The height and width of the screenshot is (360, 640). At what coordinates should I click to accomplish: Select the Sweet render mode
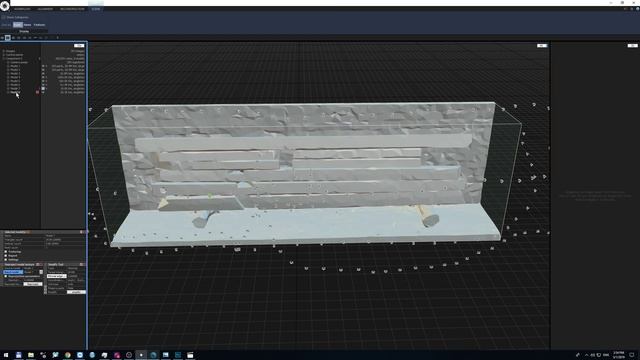pyautogui.click(x=27, y=25)
